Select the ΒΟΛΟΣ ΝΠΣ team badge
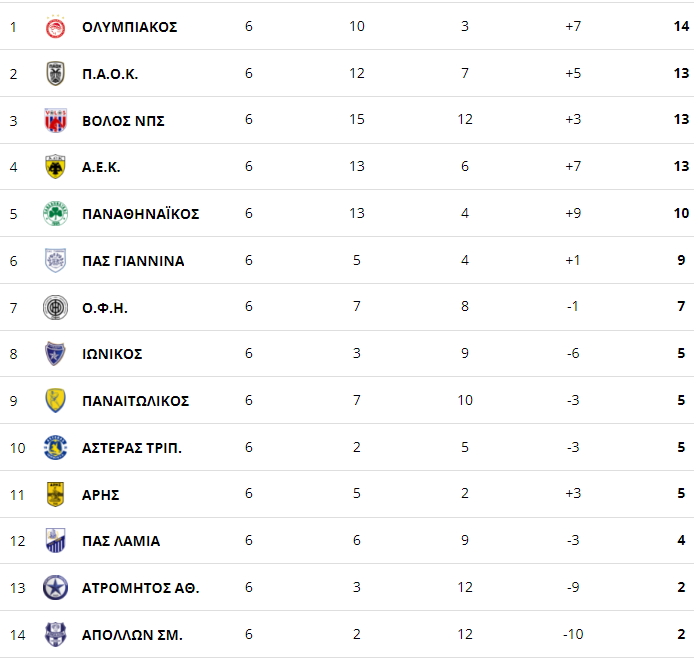694x658 pixels. pos(55,120)
